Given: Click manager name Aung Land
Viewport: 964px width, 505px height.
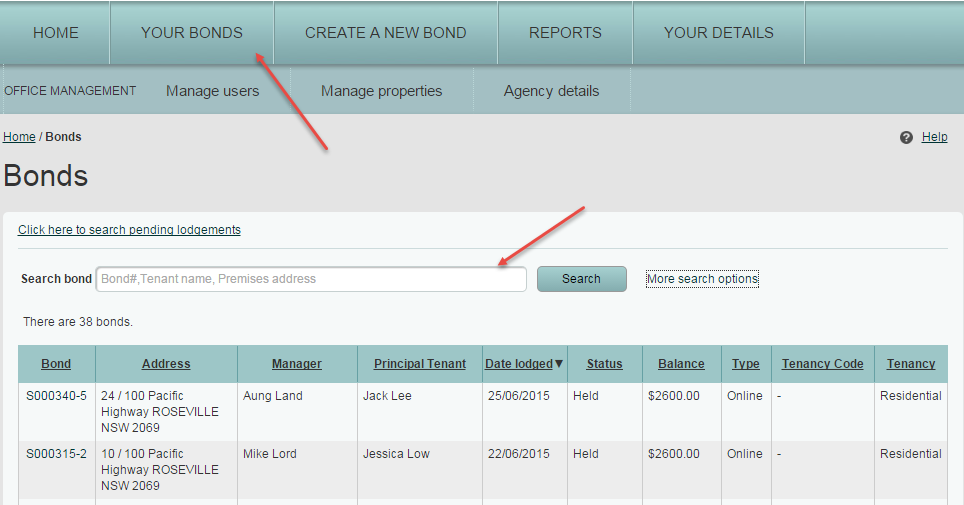Looking at the screenshot, I should tap(272, 396).
